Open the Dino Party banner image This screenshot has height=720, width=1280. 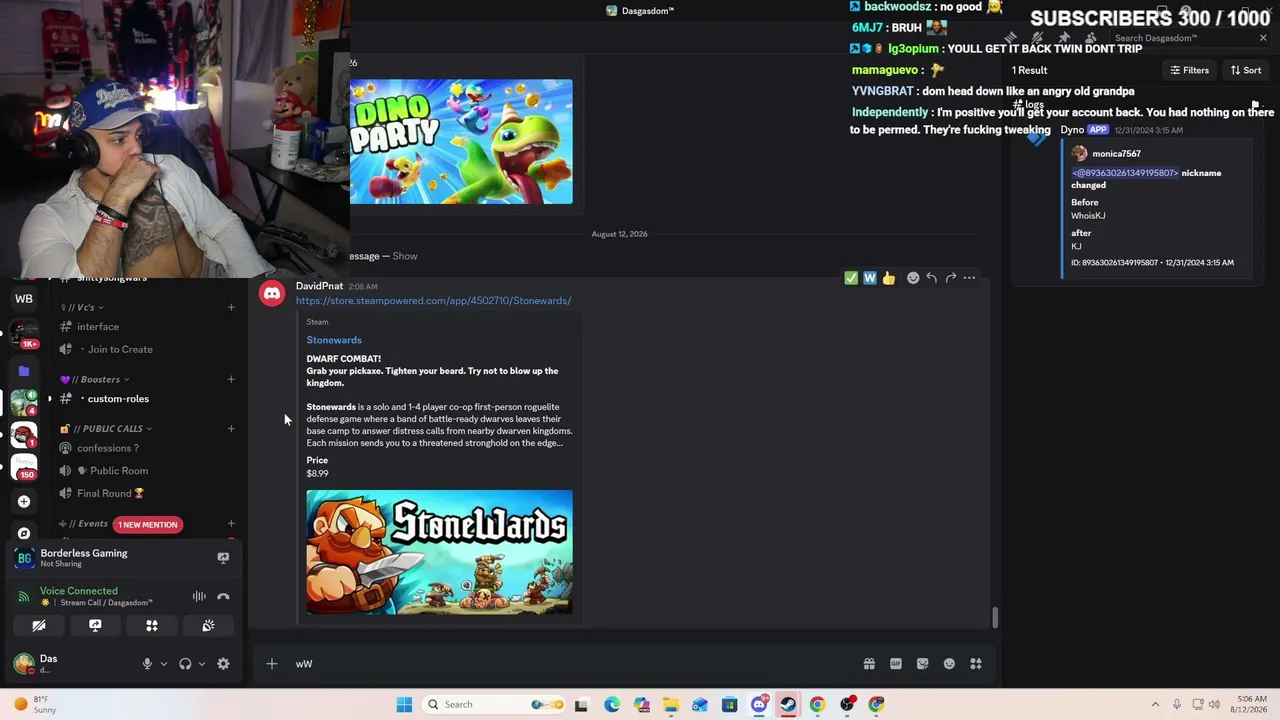(x=461, y=142)
